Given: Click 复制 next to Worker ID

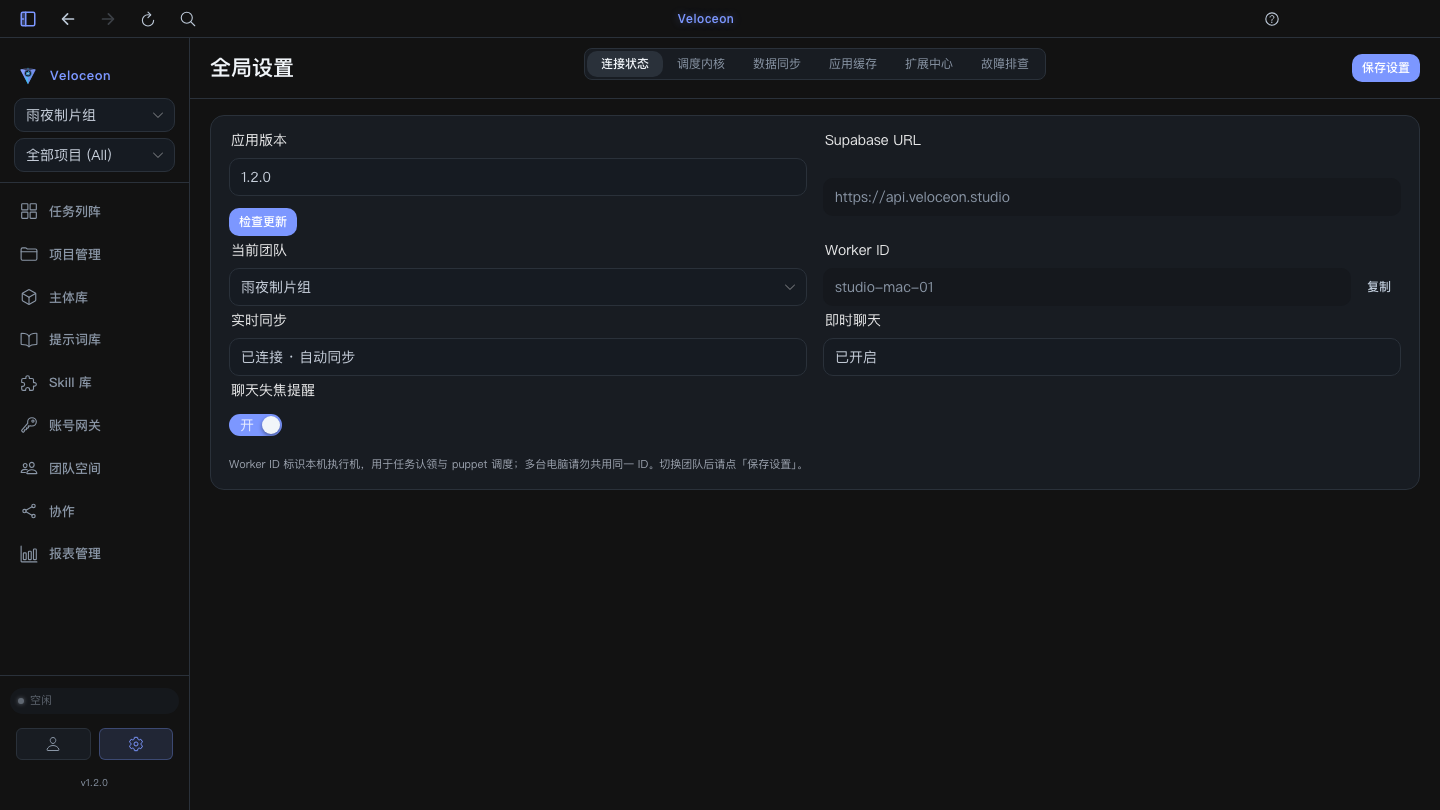Looking at the screenshot, I should (x=1379, y=287).
